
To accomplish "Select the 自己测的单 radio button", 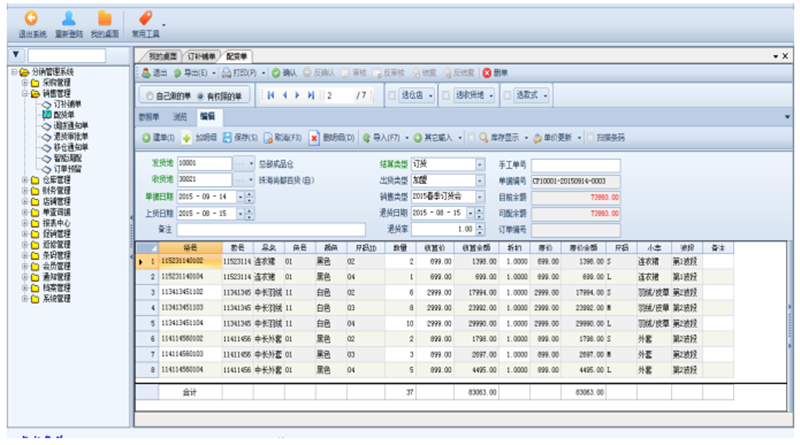I will point(149,96).
